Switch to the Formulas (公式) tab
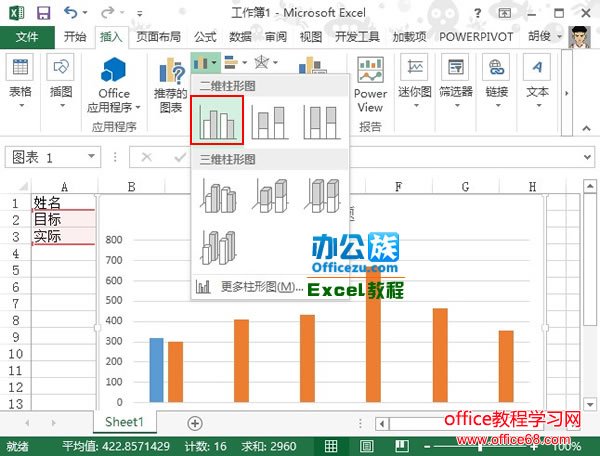Viewport: 600px width, 456px height. click(x=205, y=37)
